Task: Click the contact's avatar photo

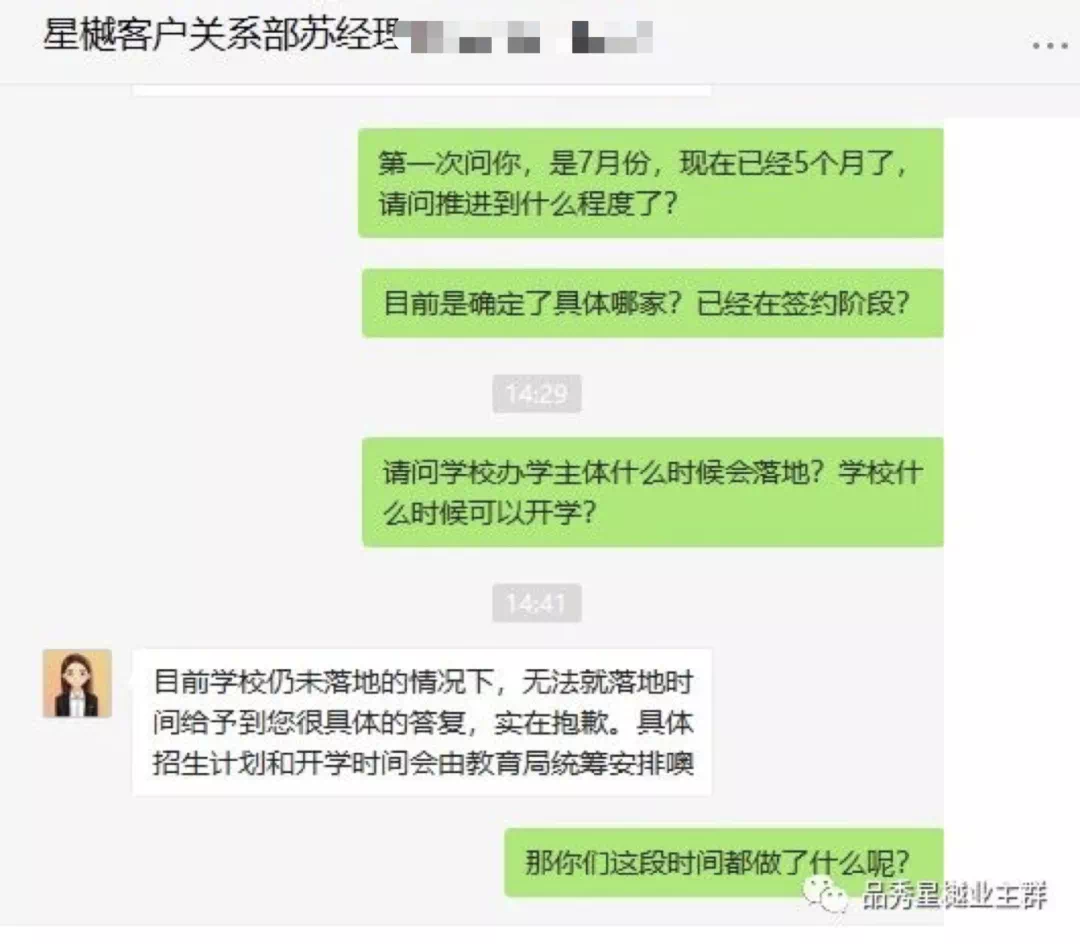Action: 77,683
